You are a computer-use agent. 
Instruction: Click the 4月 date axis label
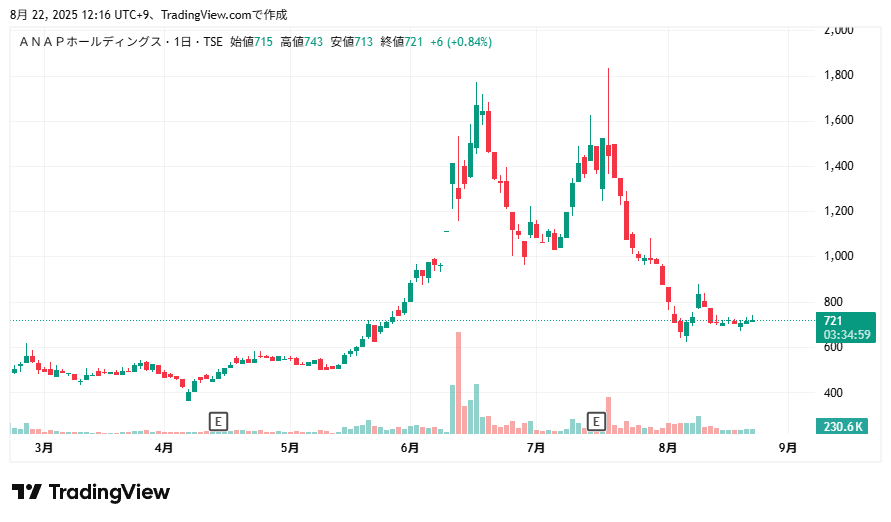164,448
